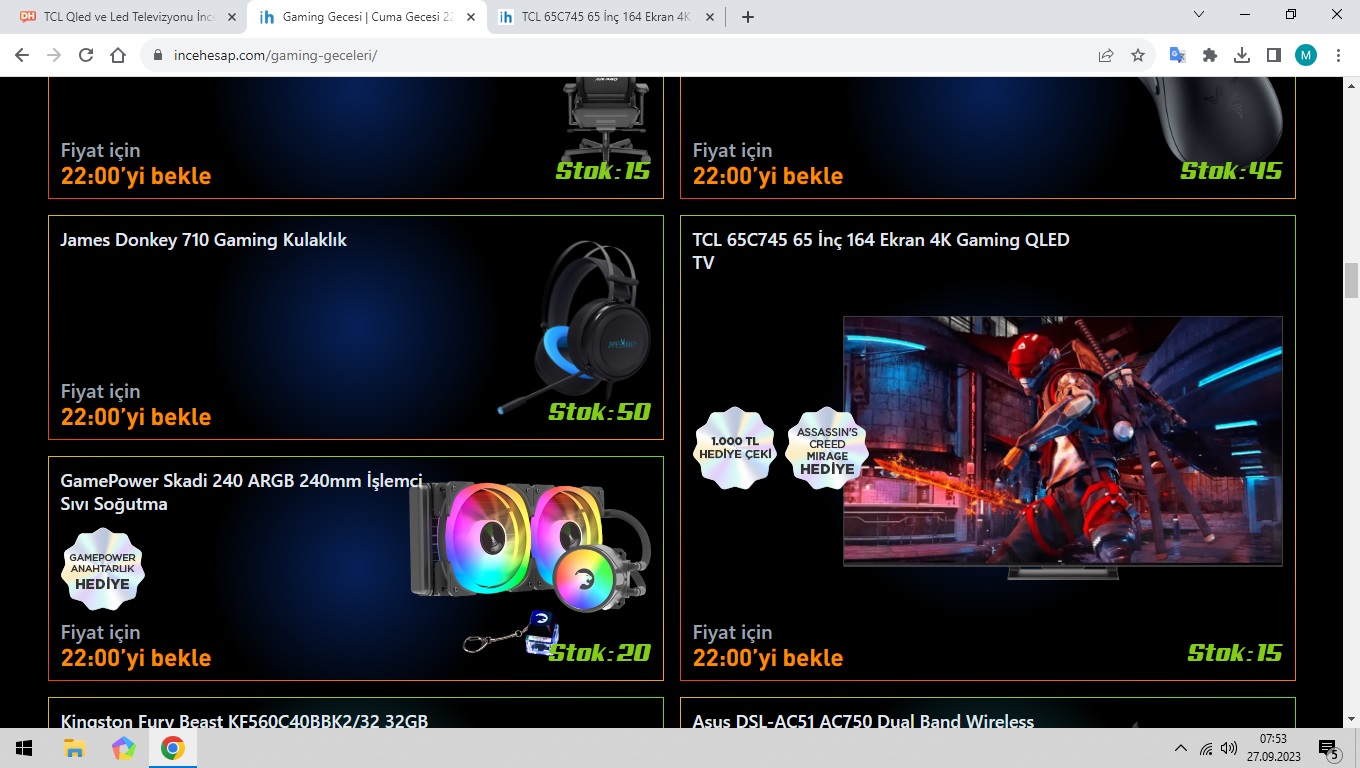Open a new browser tab
This screenshot has width=1360, height=768.
[748, 17]
